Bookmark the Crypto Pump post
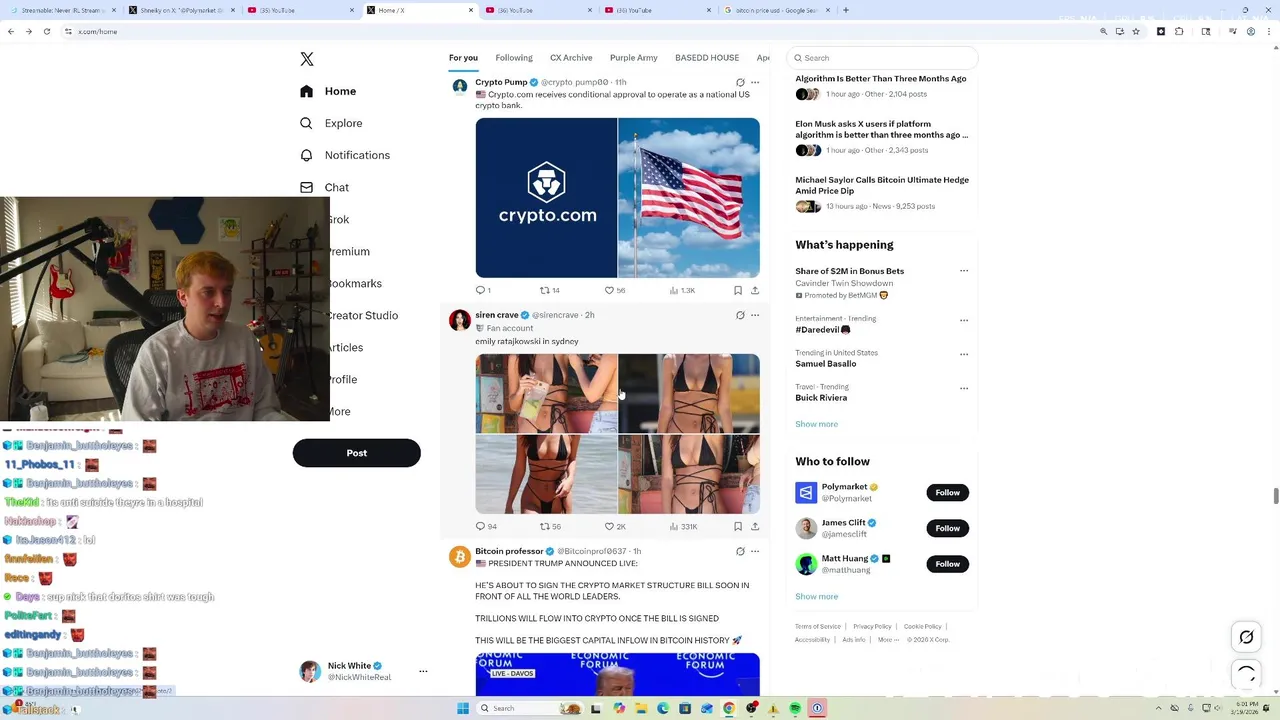This screenshot has width=1280, height=720. point(738,290)
